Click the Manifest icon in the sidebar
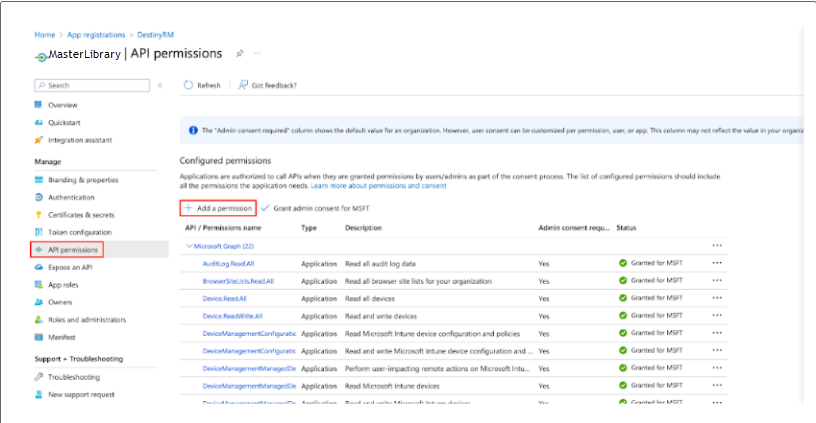Viewport: 816px width, 423px height. click(39, 337)
